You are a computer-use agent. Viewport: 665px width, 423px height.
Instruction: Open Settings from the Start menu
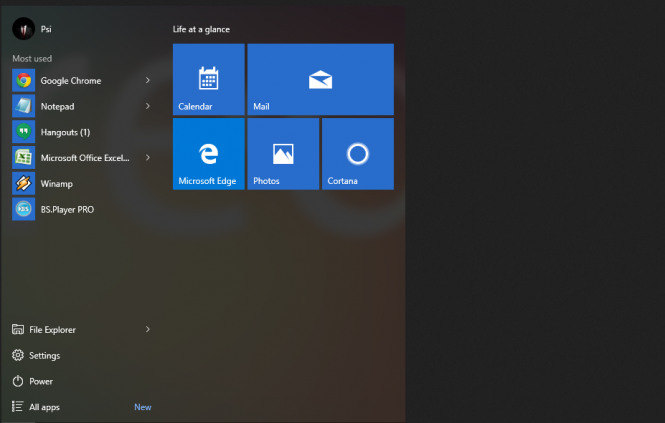click(44, 355)
